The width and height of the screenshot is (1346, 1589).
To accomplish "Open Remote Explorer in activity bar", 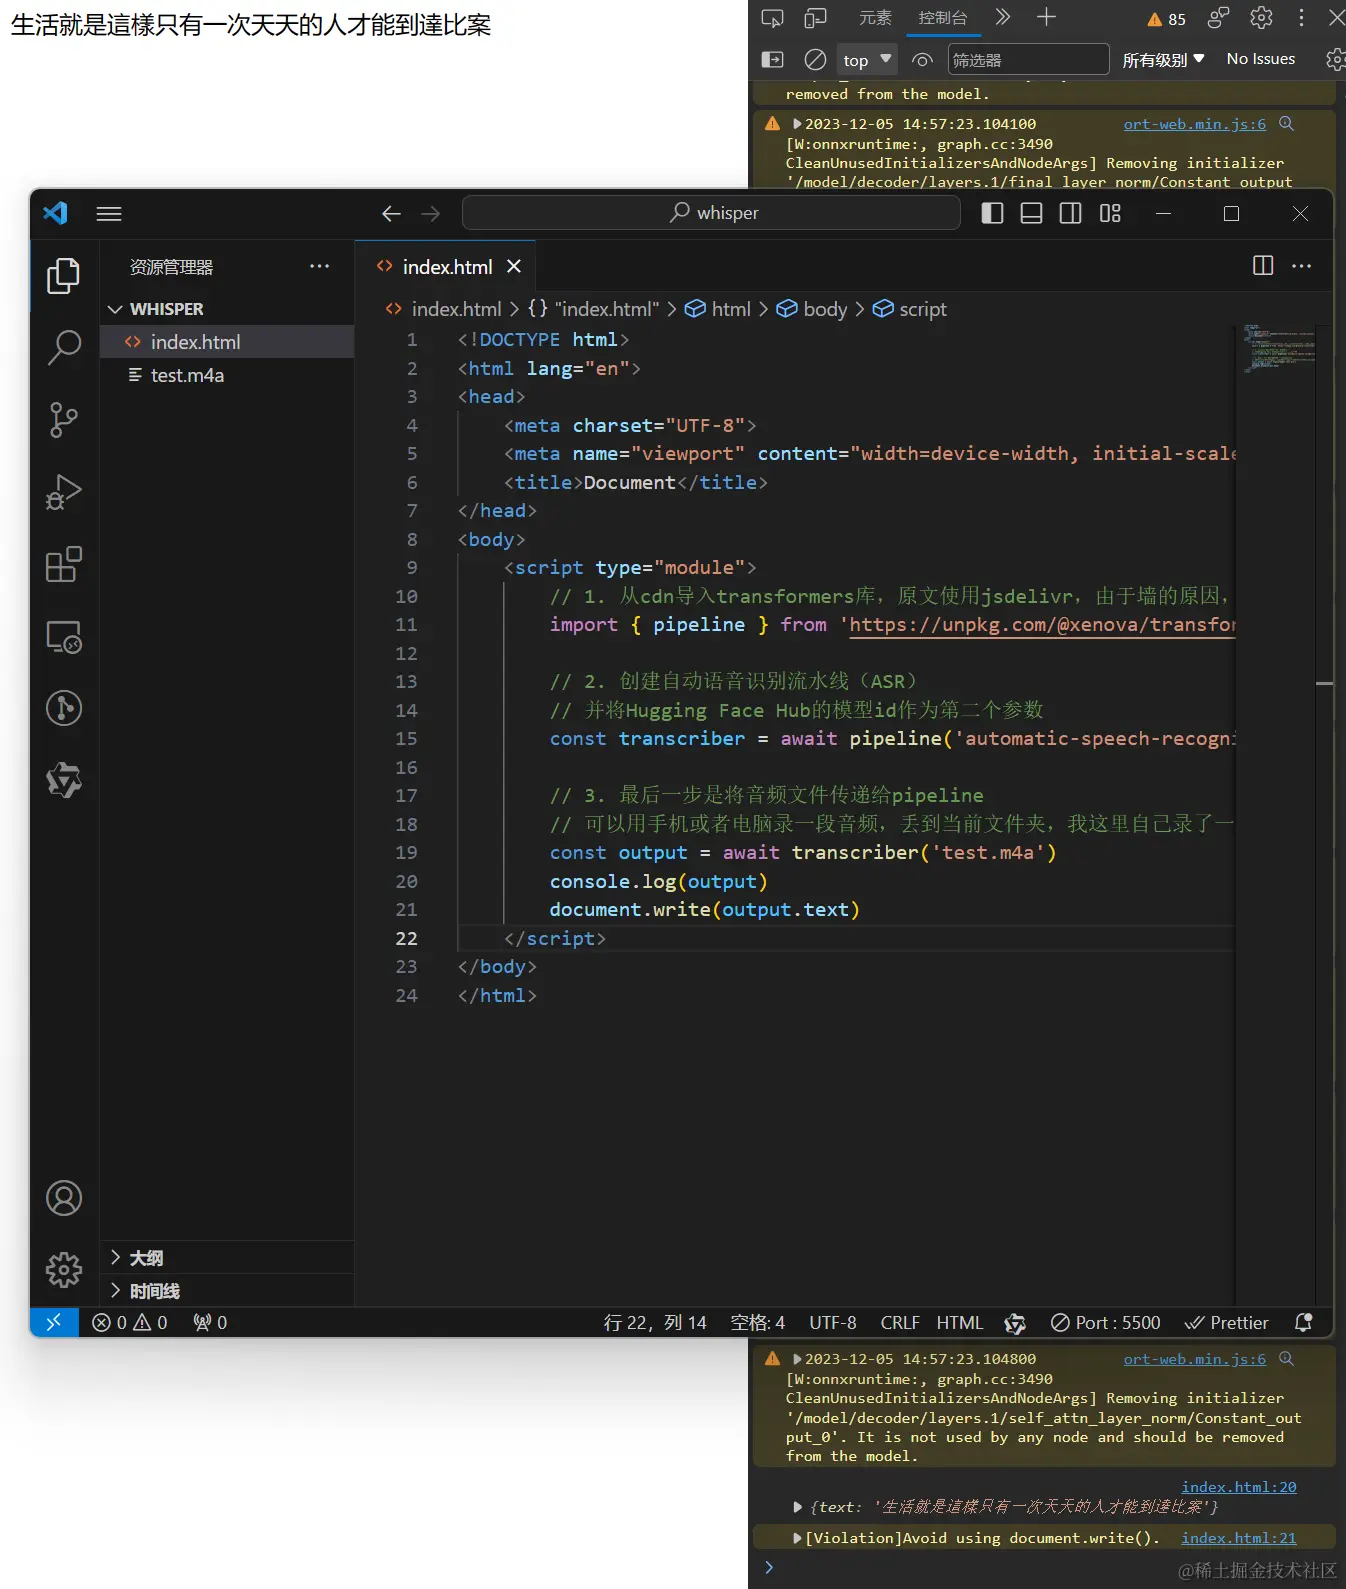I will pyautogui.click(x=64, y=636).
